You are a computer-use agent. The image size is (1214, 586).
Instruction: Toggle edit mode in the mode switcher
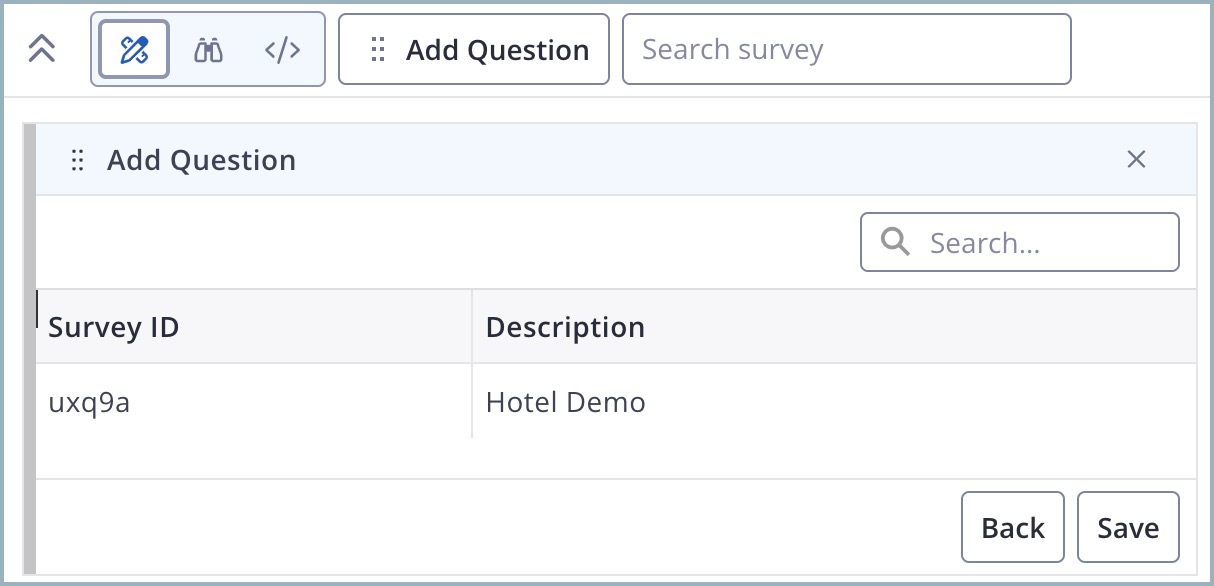pos(133,48)
